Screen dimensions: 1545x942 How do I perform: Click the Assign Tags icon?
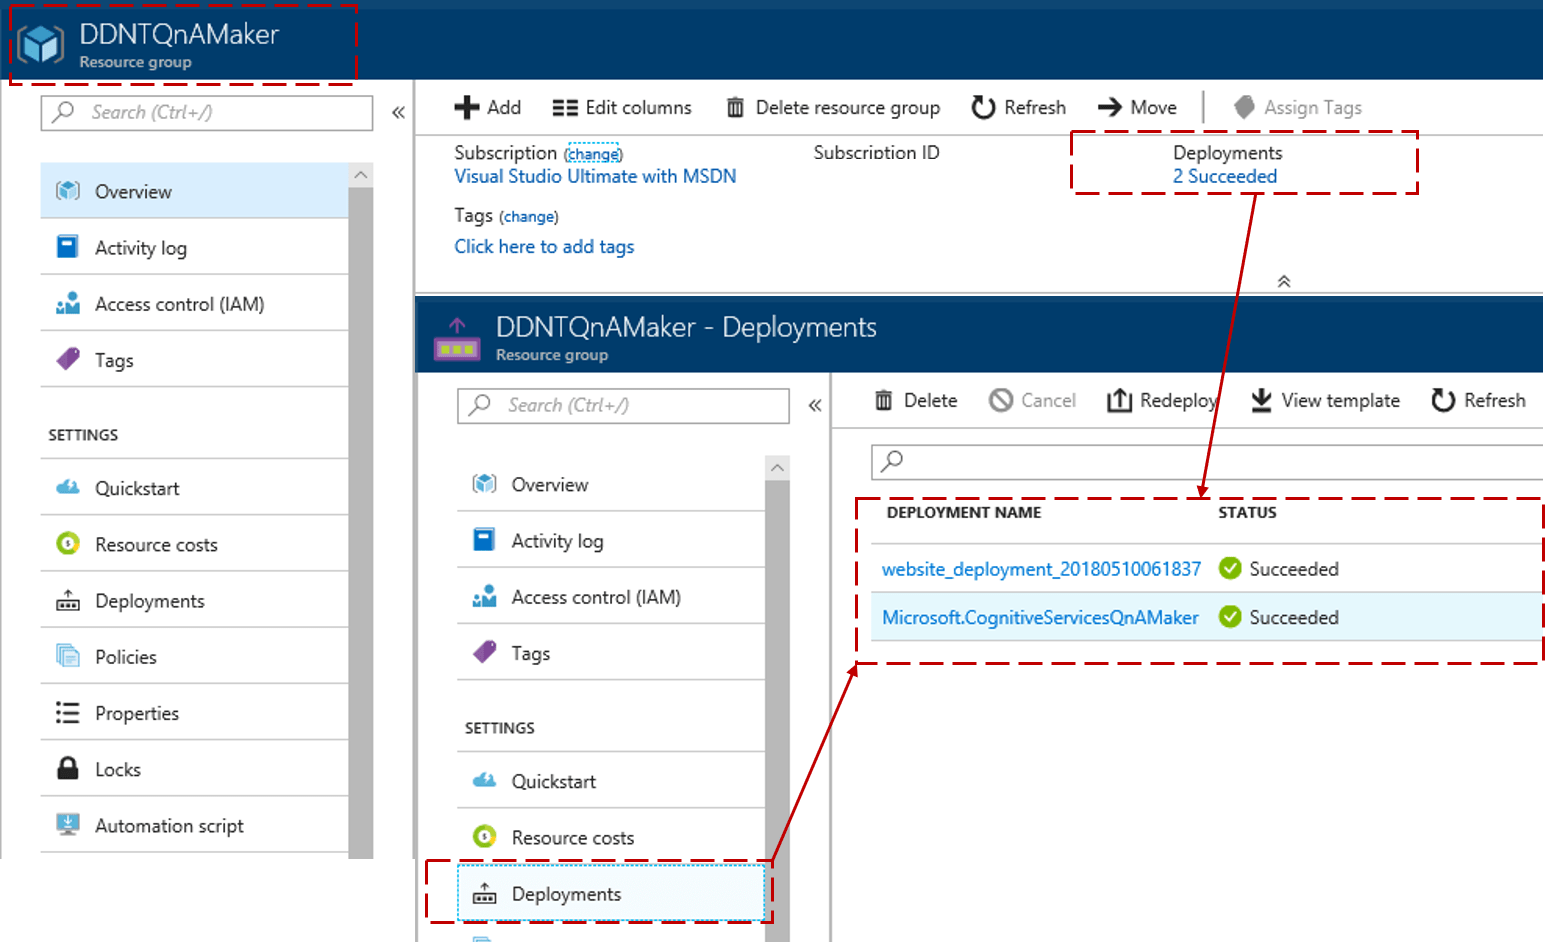pyautogui.click(x=1245, y=107)
